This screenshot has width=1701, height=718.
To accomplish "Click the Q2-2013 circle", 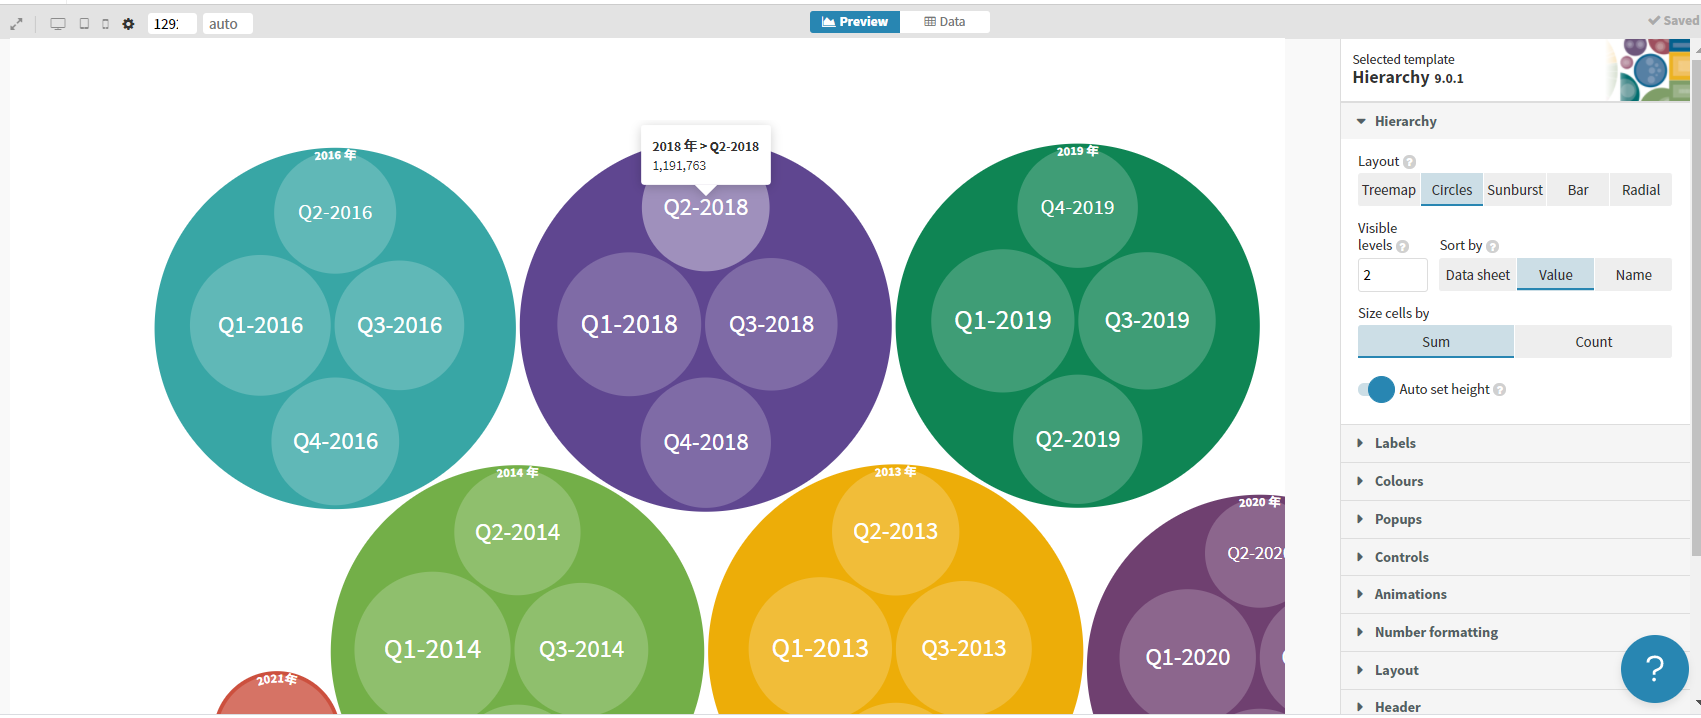I will pos(895,531).
